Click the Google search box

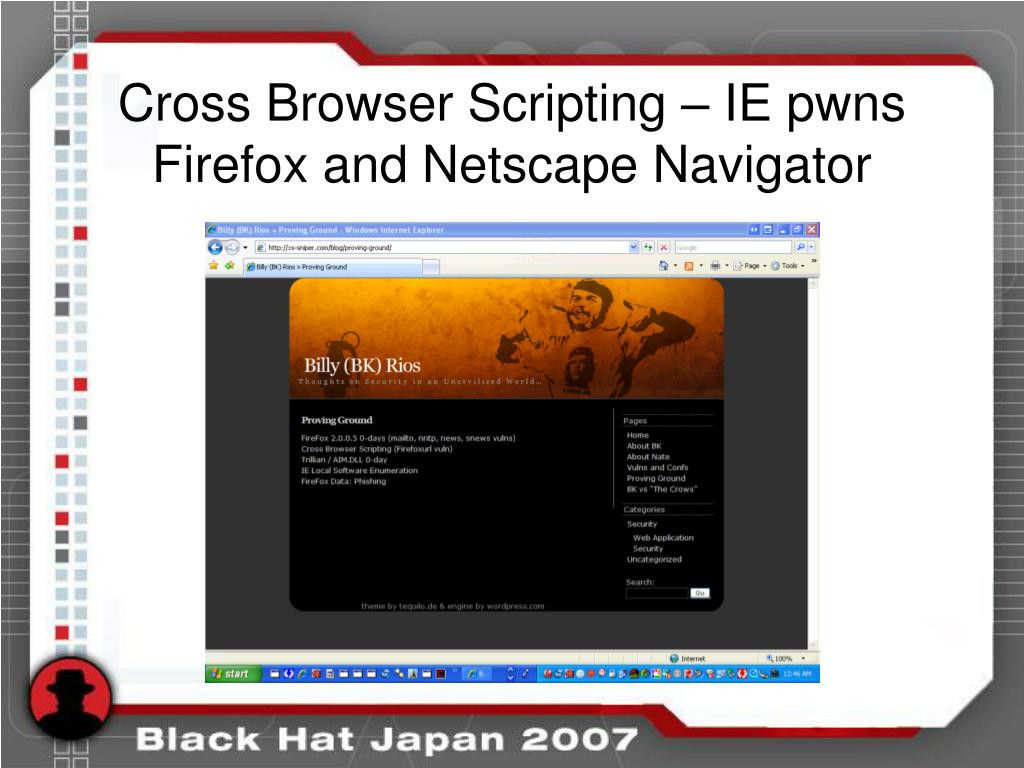click(x=733, y=248)
